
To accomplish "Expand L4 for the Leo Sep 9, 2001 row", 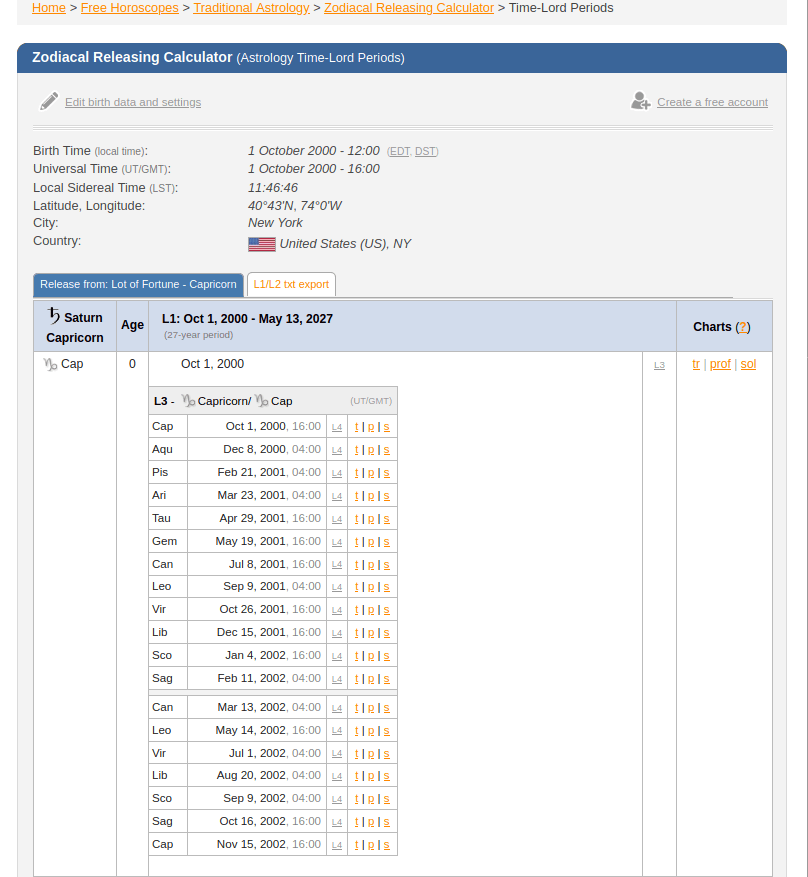I will (x=337, y=587).
